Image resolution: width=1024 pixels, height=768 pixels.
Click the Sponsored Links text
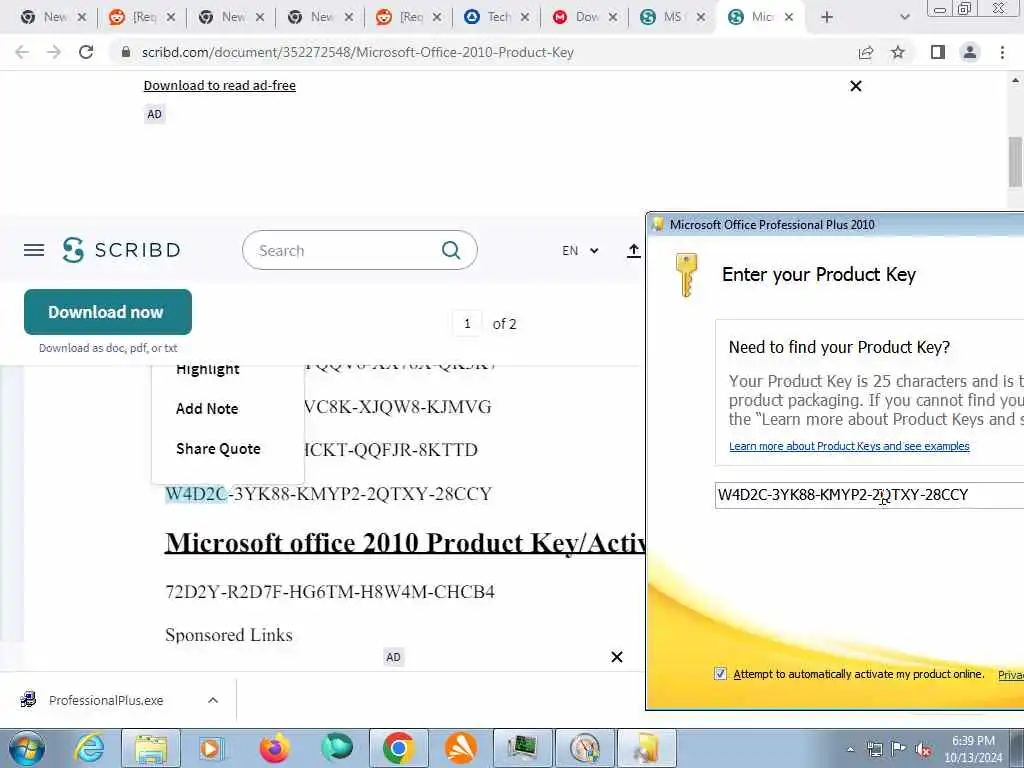pos(229,635)
